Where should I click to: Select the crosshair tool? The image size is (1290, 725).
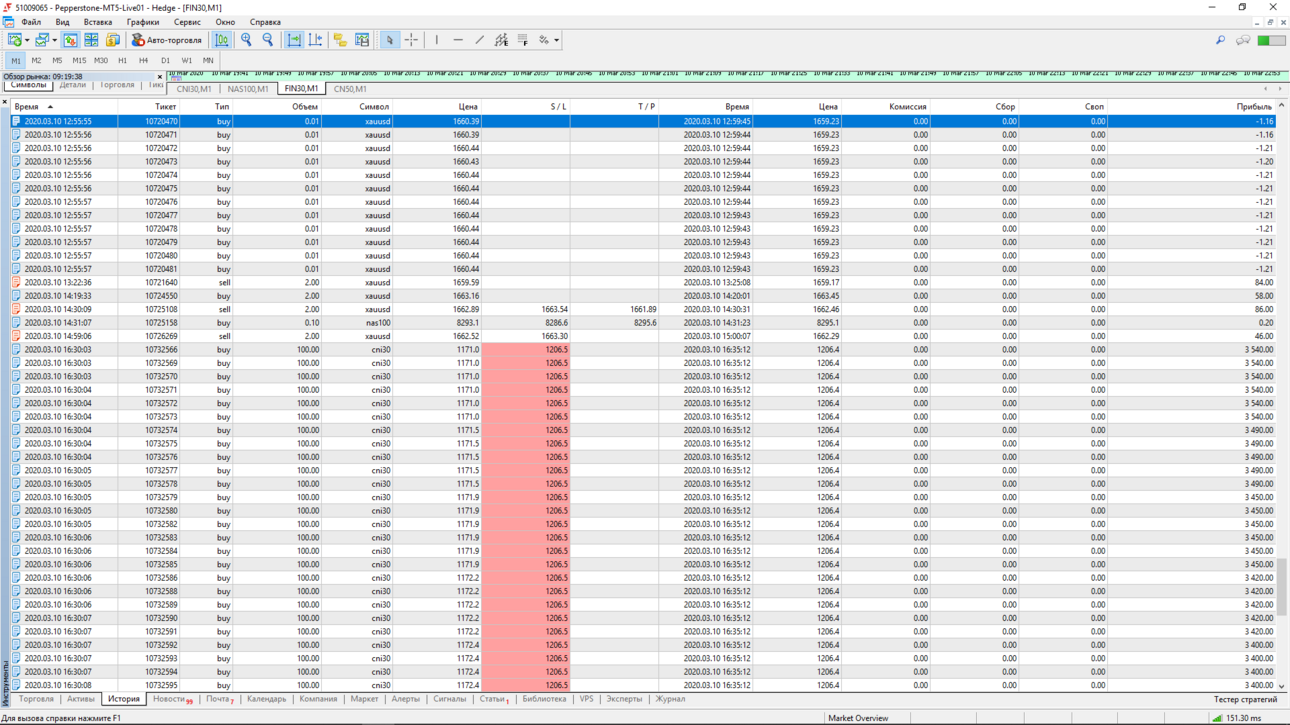point(411,40)
